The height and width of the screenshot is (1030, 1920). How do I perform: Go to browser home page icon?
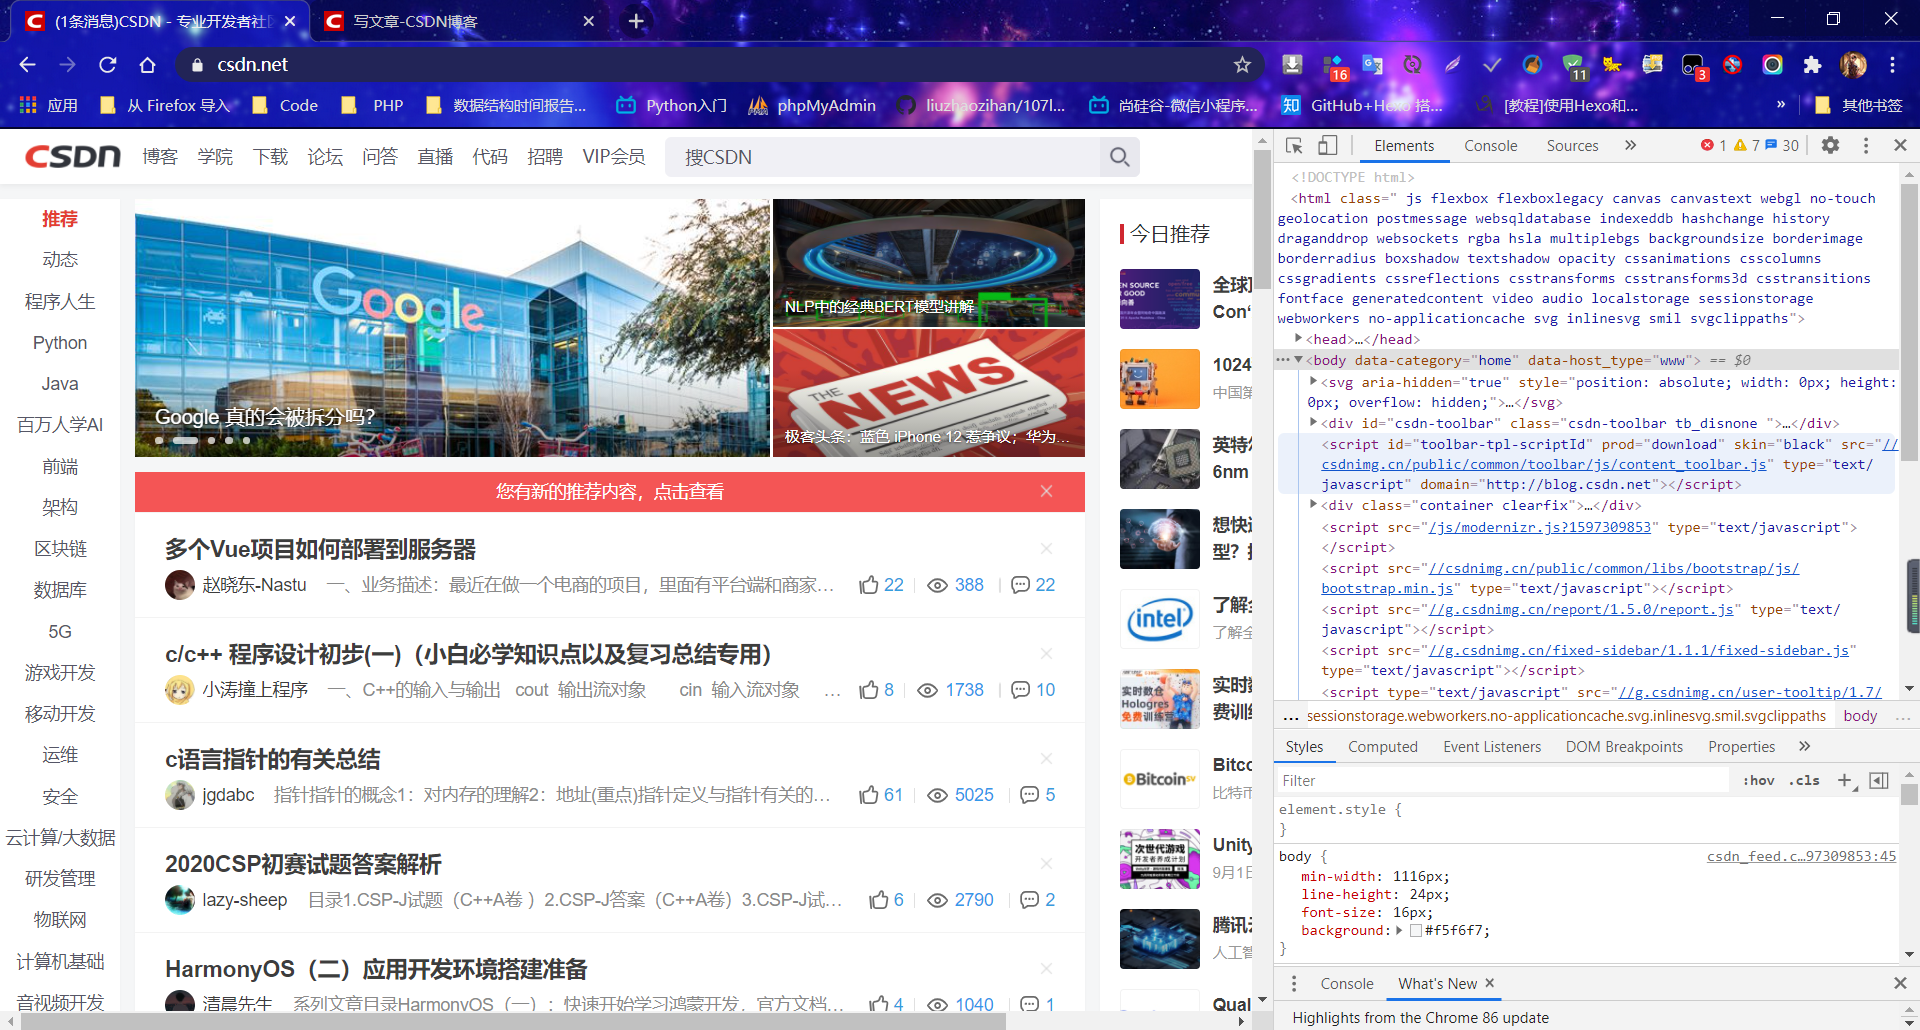[x=148, y=64]
